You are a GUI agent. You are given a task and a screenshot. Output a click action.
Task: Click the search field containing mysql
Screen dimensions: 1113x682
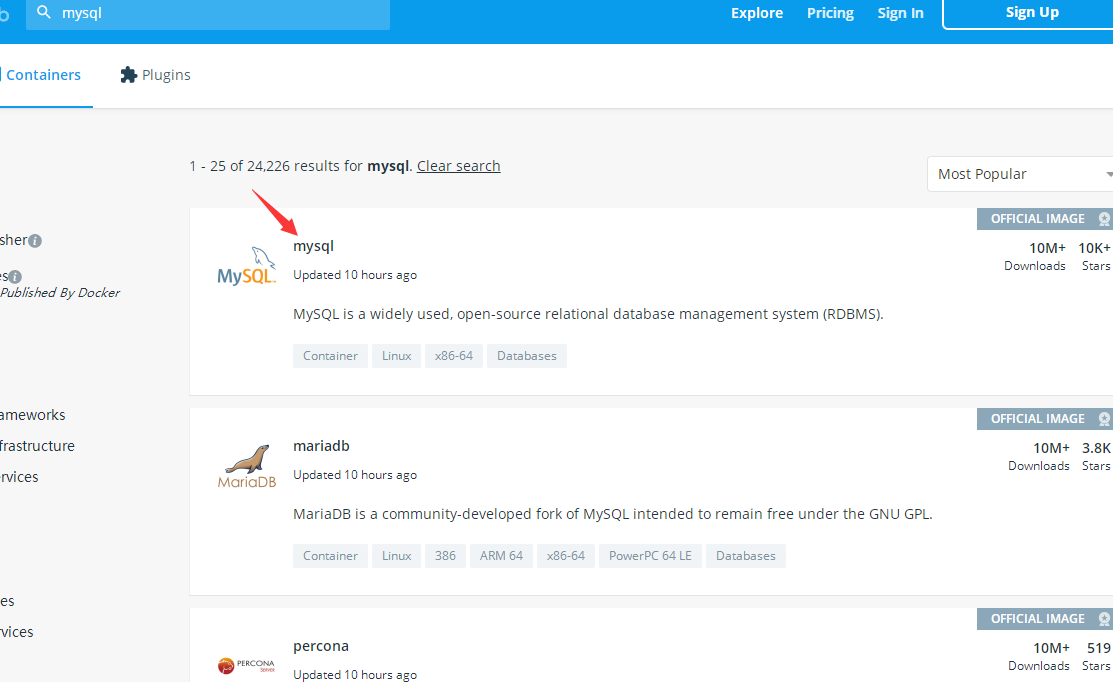[x=208, y=13]
